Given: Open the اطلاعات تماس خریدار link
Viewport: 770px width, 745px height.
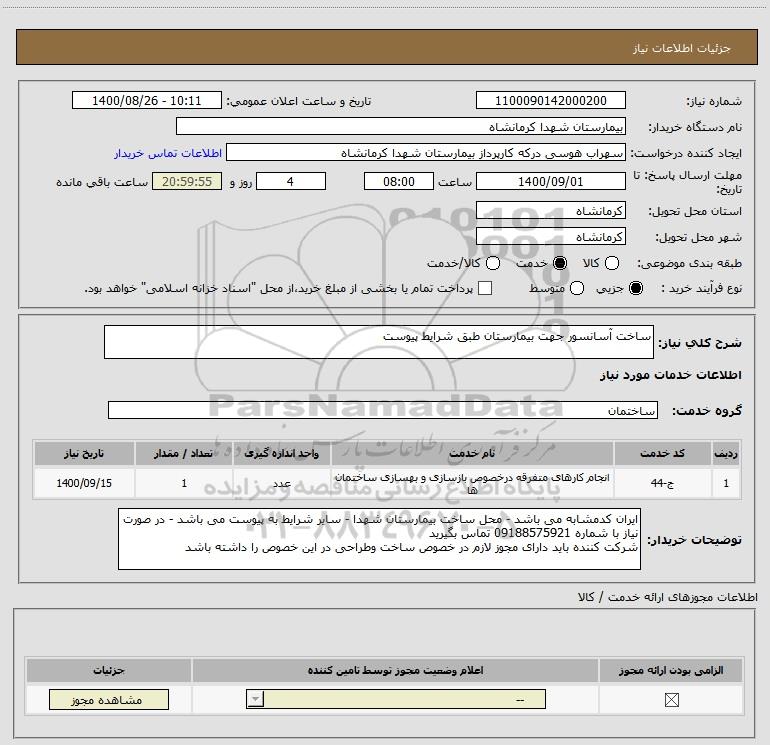Looking at the screenshot, I should click(168, 153).
